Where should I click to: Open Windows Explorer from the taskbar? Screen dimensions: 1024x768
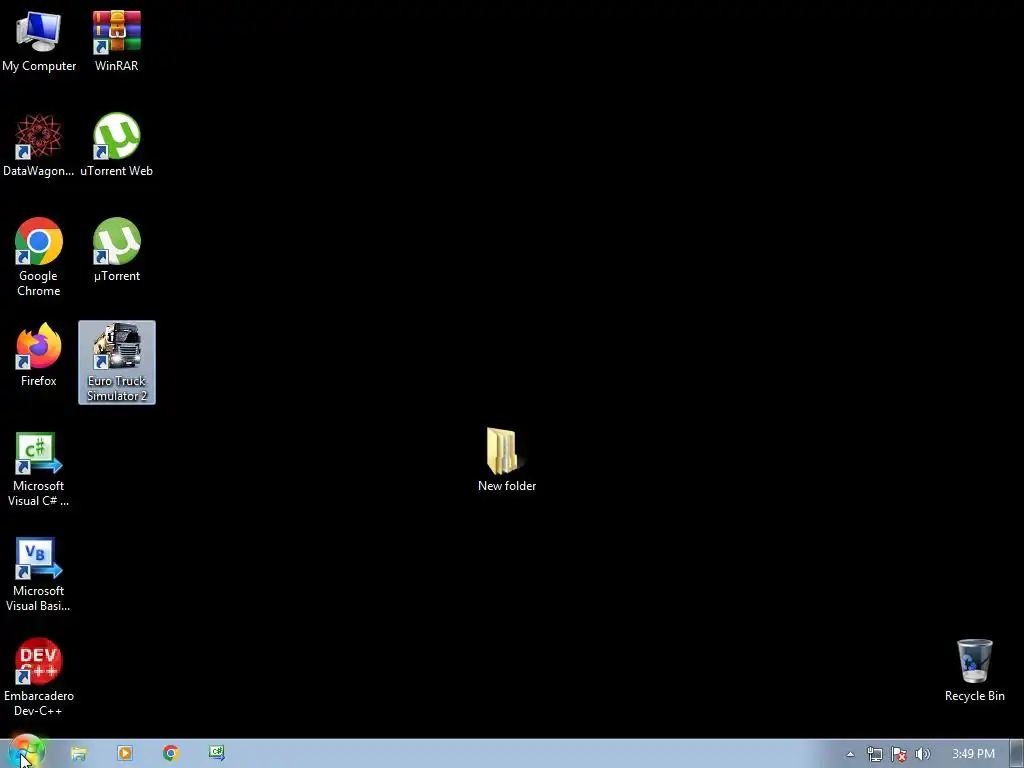click(x=78, y=754)
